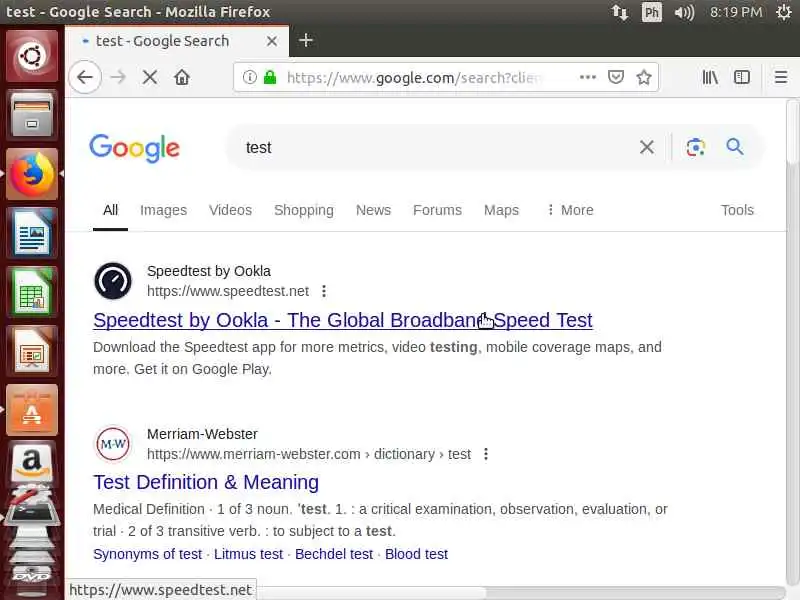Open the sound volume indicator
This screenshot has height=600, width=800.
coord(684,12)
